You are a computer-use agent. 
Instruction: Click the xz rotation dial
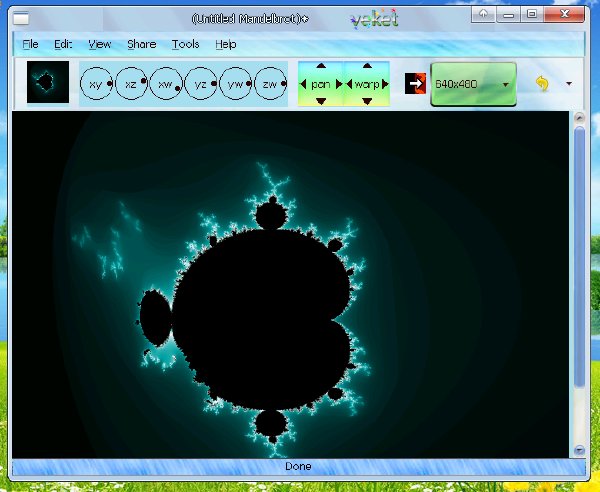(x=131, y=83)
